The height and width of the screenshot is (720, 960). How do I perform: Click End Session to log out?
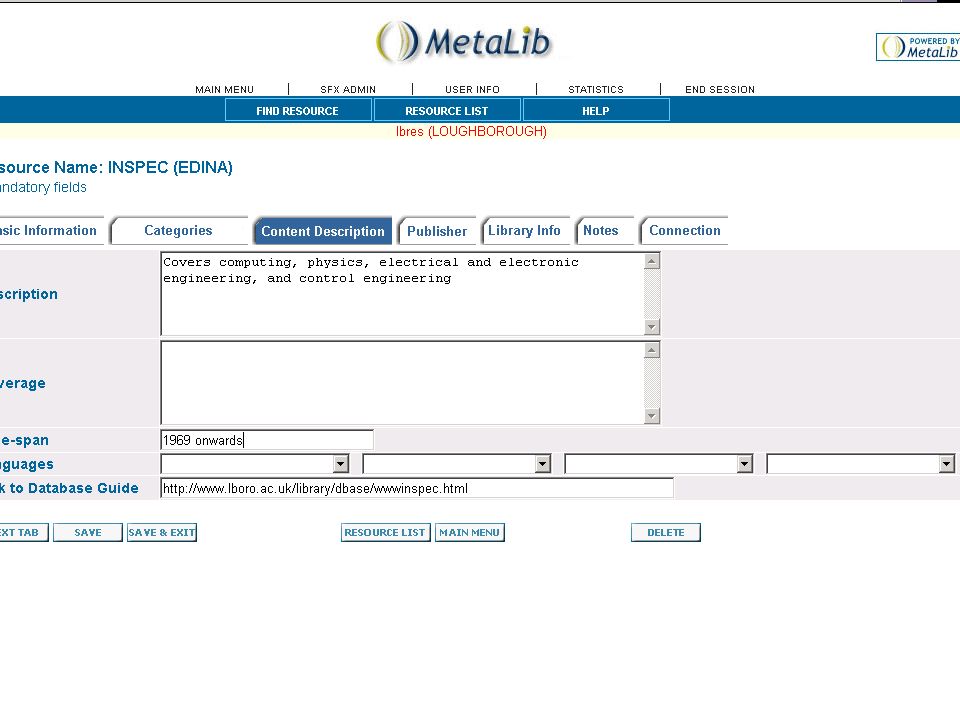coord(719,89)
